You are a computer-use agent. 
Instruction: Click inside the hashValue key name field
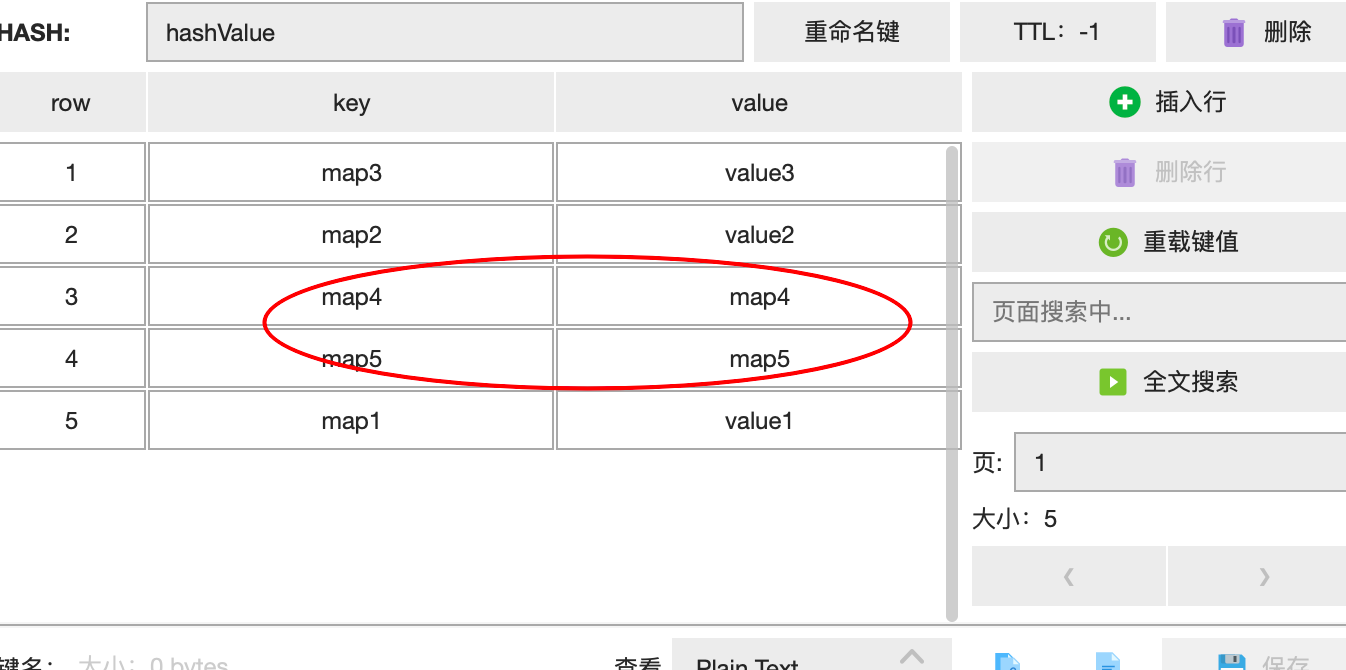click(444, 31)
